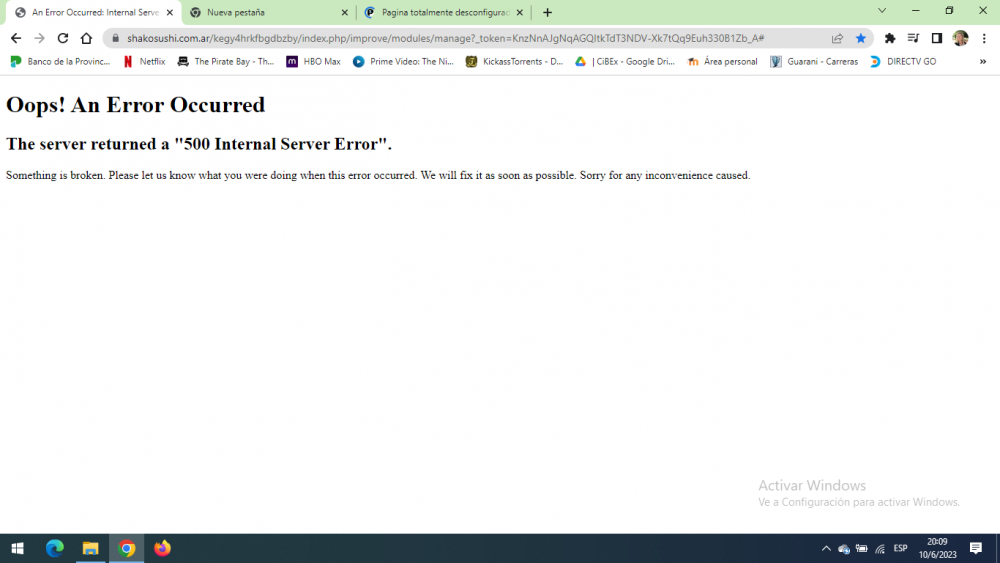Show hidden system tray icons
The height and width of the screenshot is (563, 1000).
pos(826,548)
